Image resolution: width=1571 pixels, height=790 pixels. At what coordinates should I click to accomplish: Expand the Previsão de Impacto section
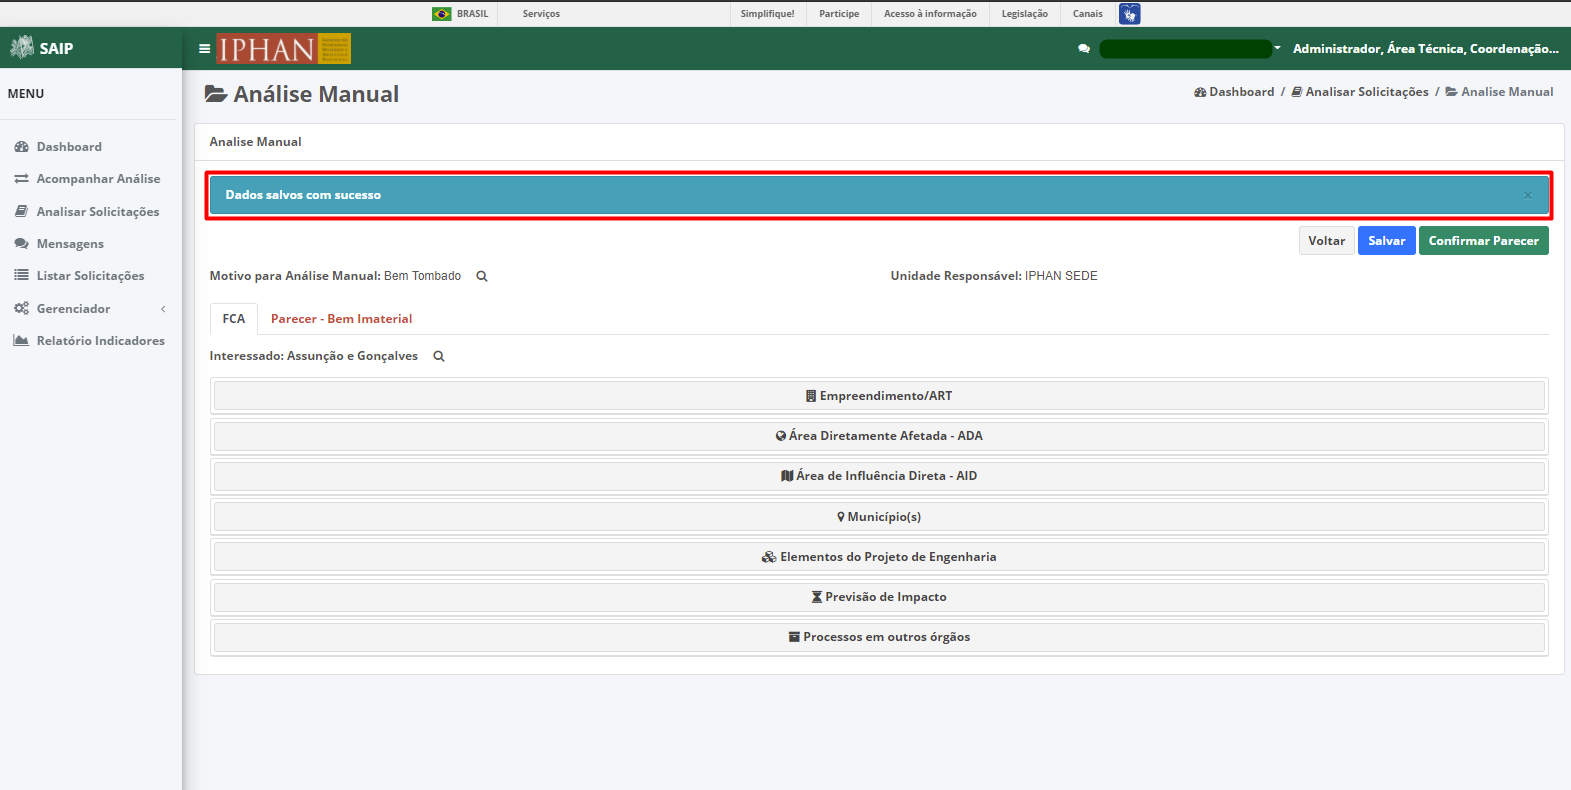(879, 597)
